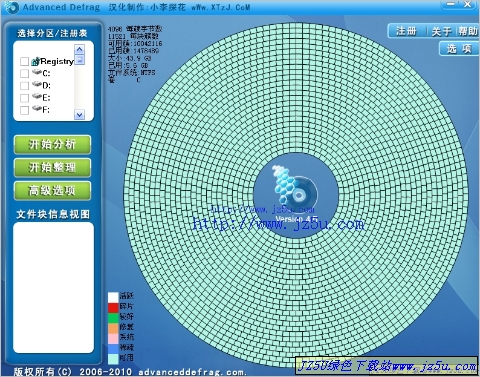480x377 pixels.
Task: Tick the Registry checkbox
Action: (24, 61)
